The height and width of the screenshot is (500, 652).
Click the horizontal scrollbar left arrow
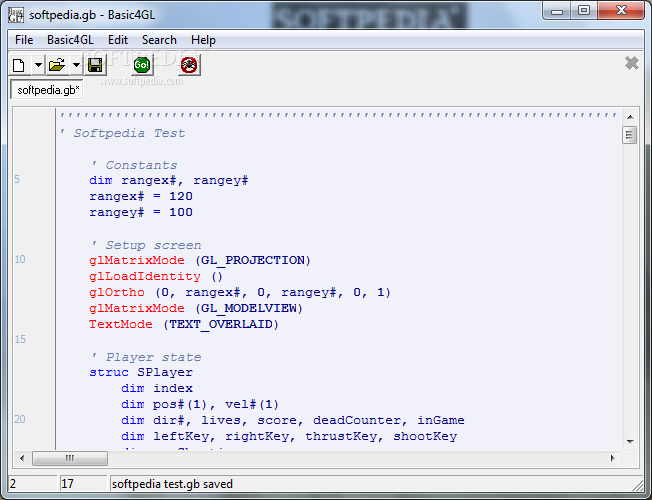[x=22, y=458]
